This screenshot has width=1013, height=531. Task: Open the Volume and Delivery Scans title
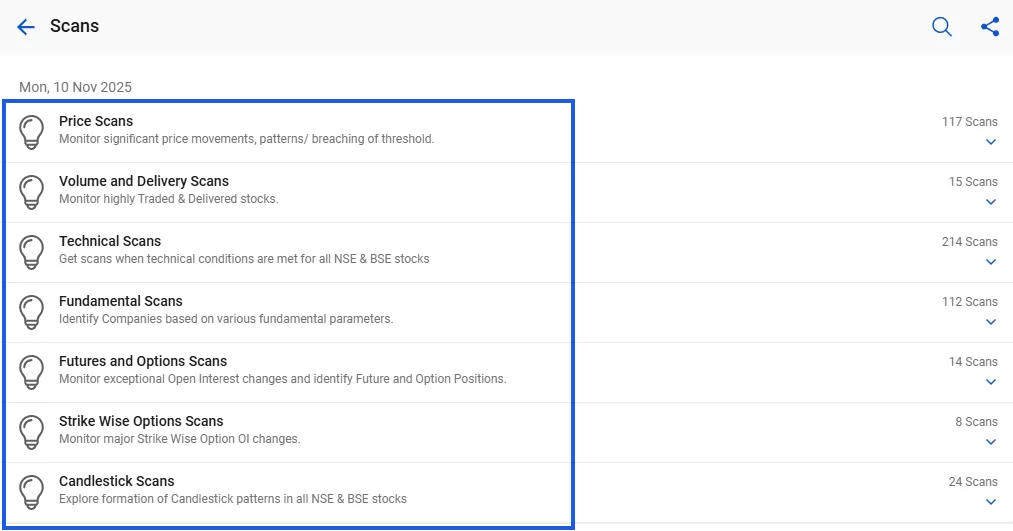[x=144, y=181]
